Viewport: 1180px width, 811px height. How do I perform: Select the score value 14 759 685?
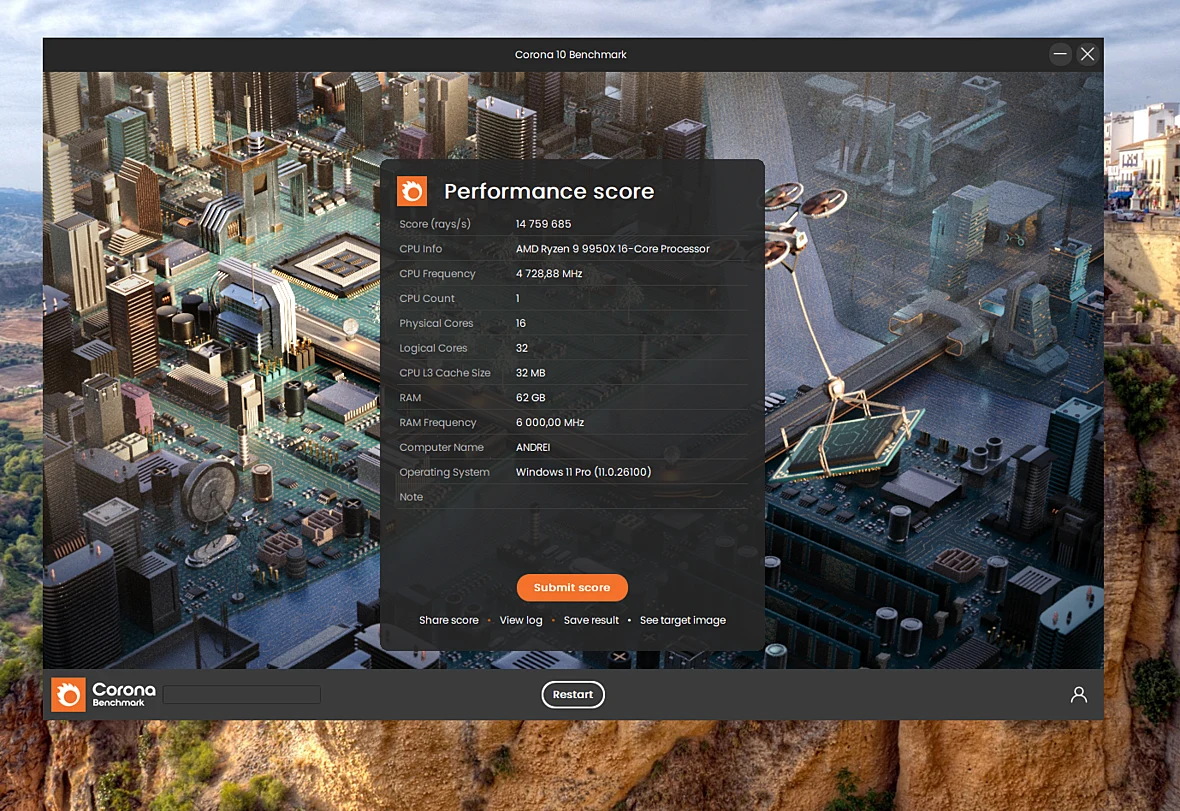click(543, 224)
